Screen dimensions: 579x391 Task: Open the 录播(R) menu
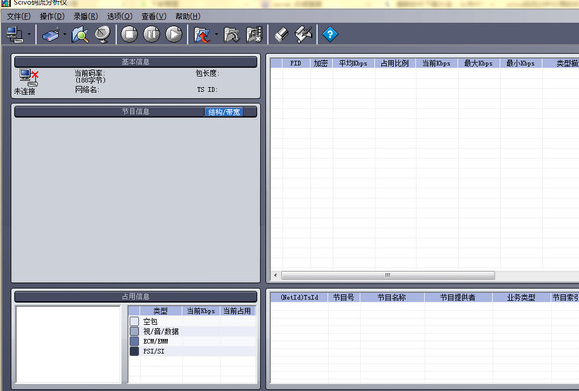86,17
